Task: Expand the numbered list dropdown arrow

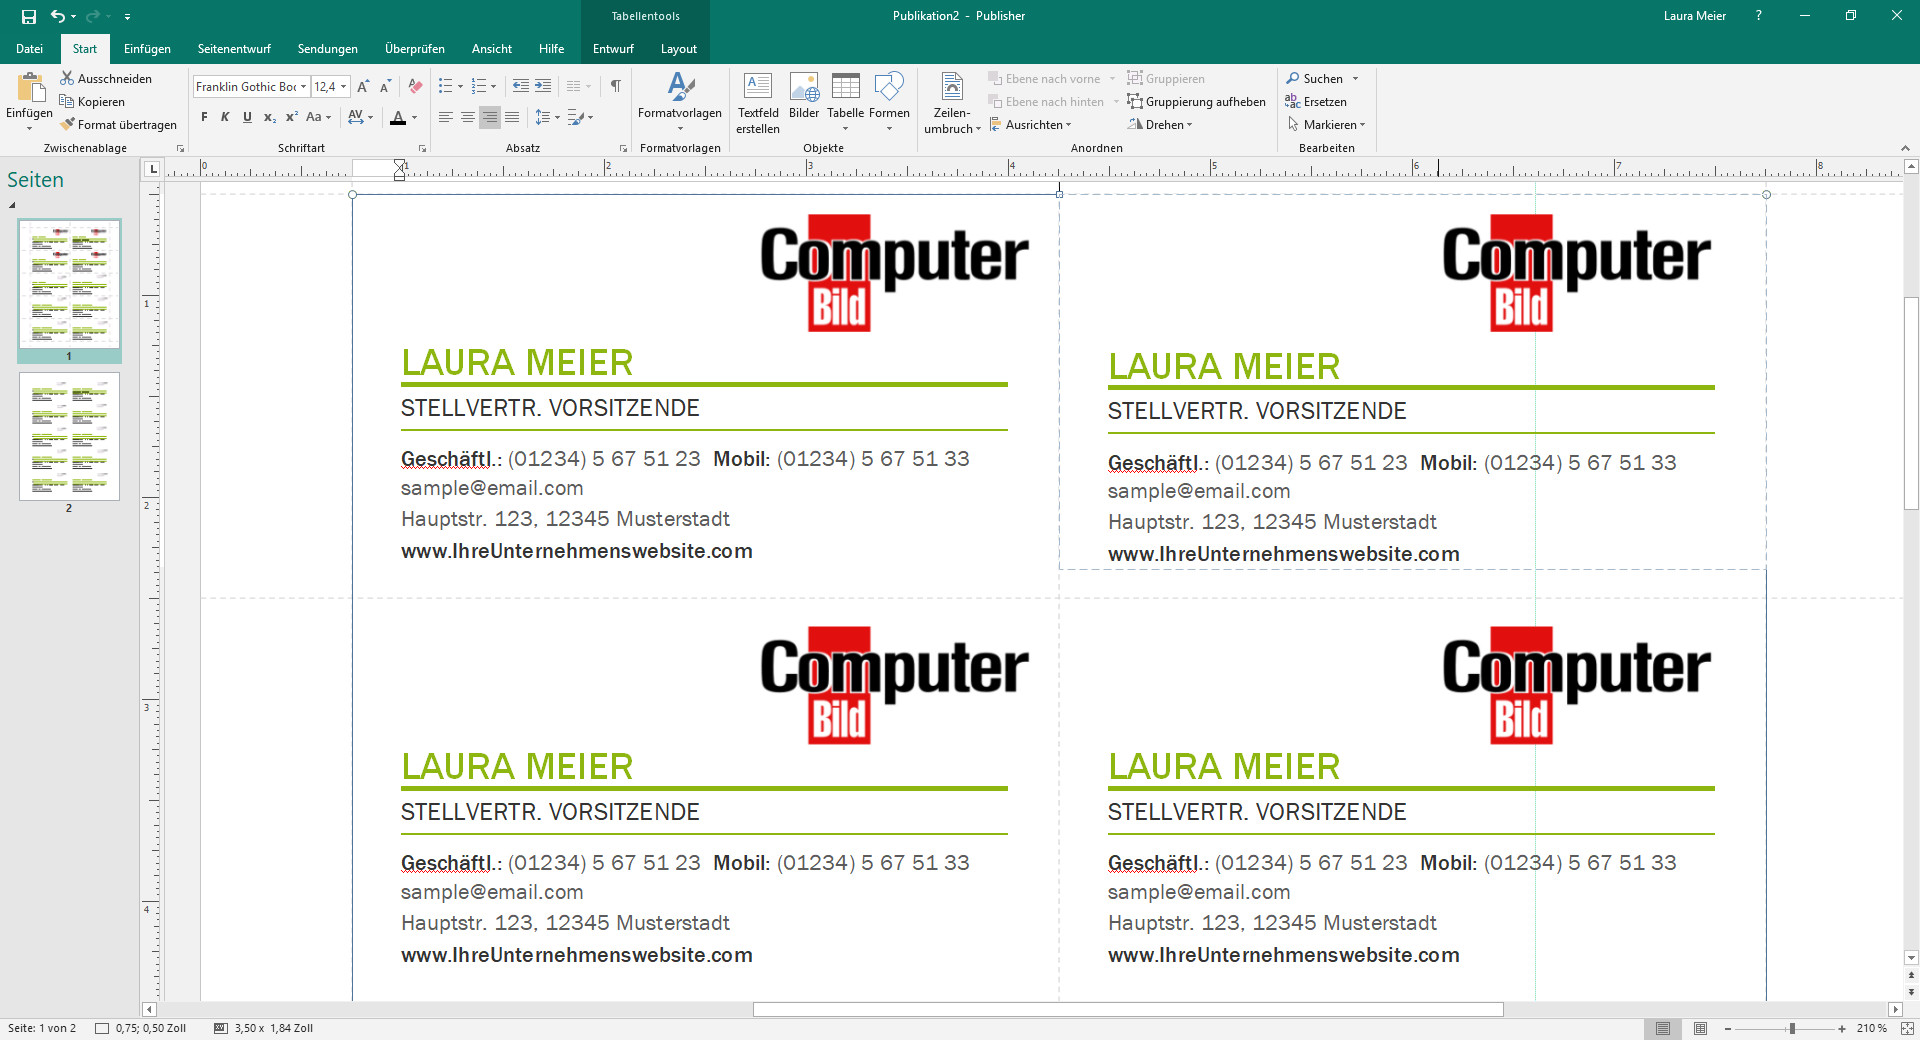Action: pyautogui.click(x=493, y=87)
